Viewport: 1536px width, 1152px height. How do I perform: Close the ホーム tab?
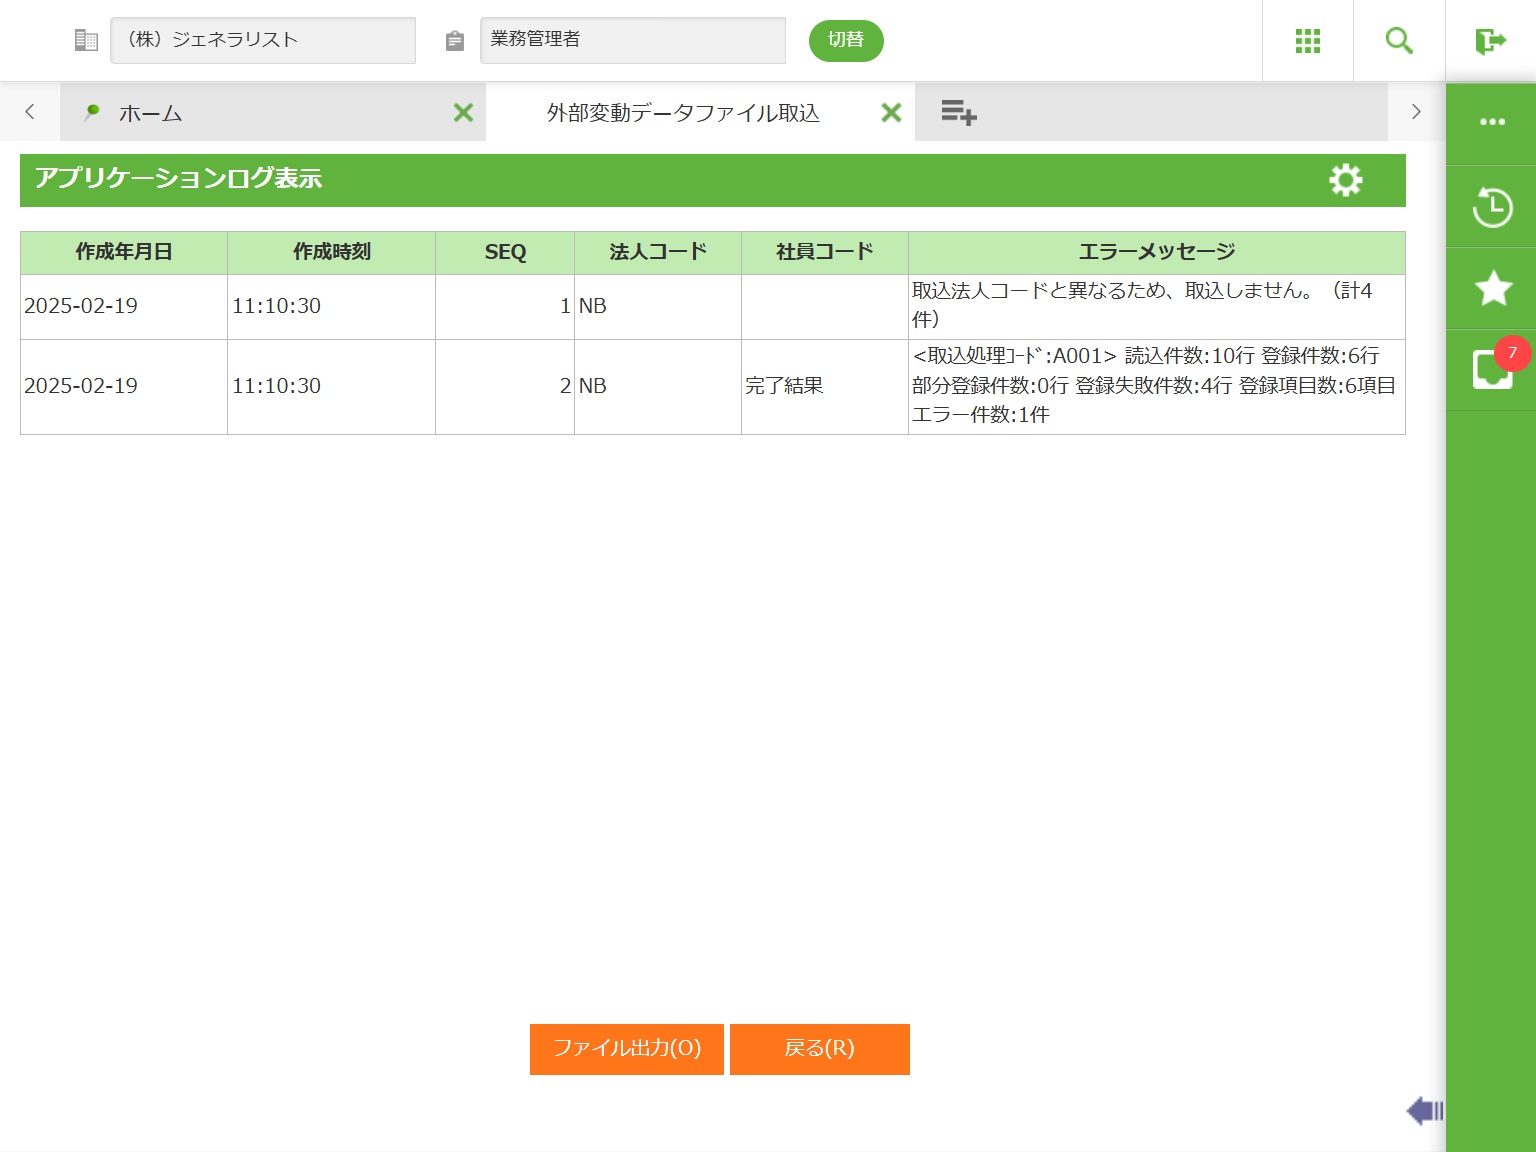(x=463, y=113)
